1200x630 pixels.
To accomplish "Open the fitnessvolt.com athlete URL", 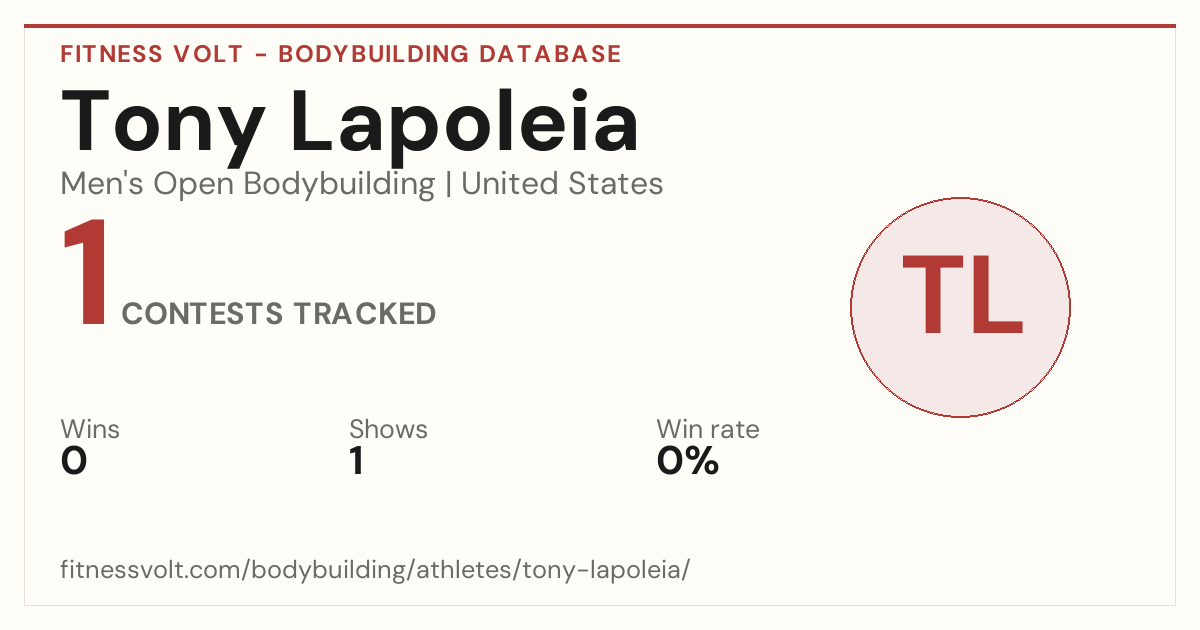I will click(x=375, y=571).
